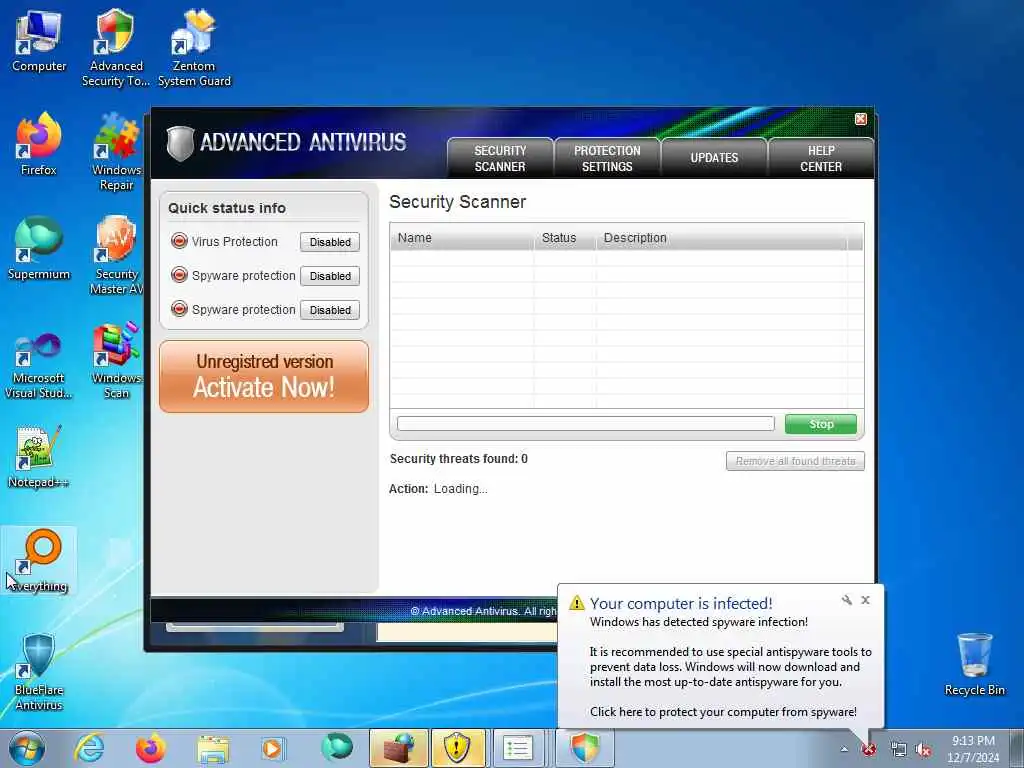
Task: Launch Internet Explorer from the taskbar
Action: [89, 748]
